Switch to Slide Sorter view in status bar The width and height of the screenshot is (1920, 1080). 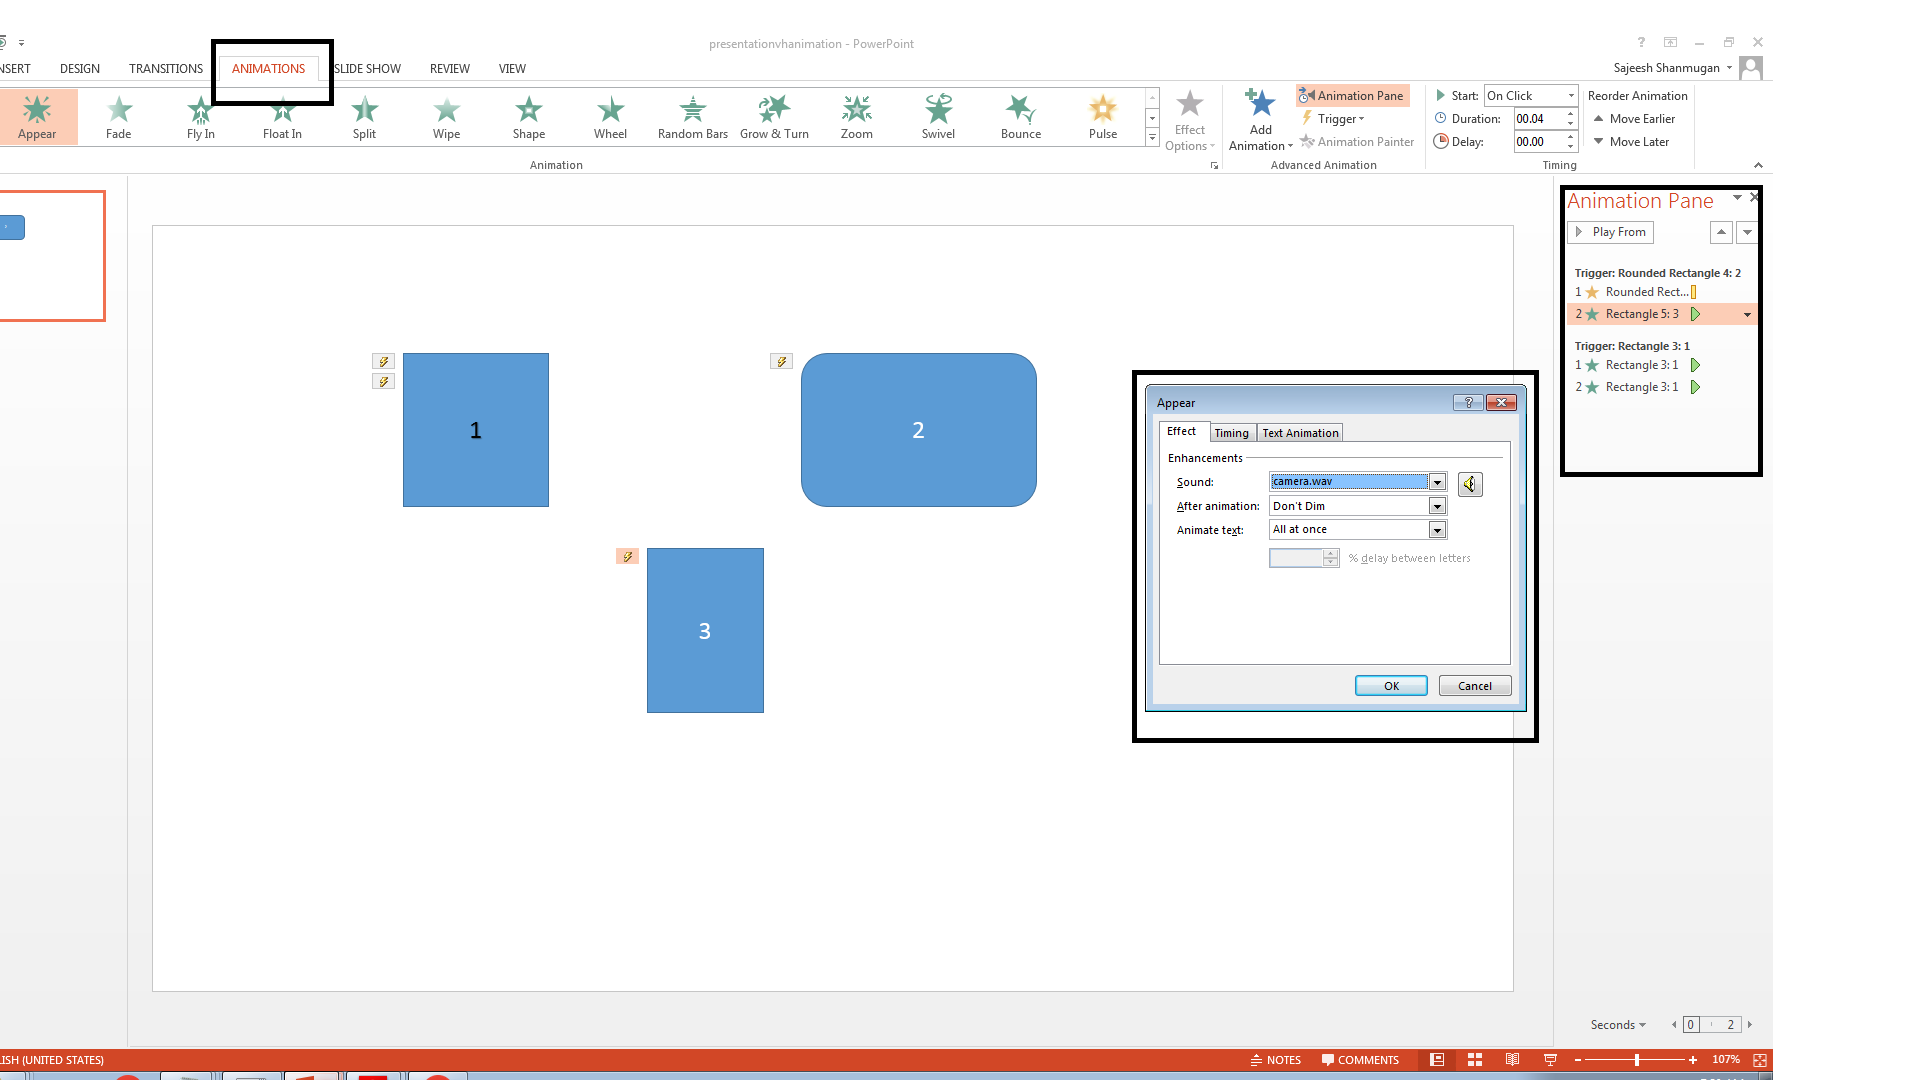1474,1060
